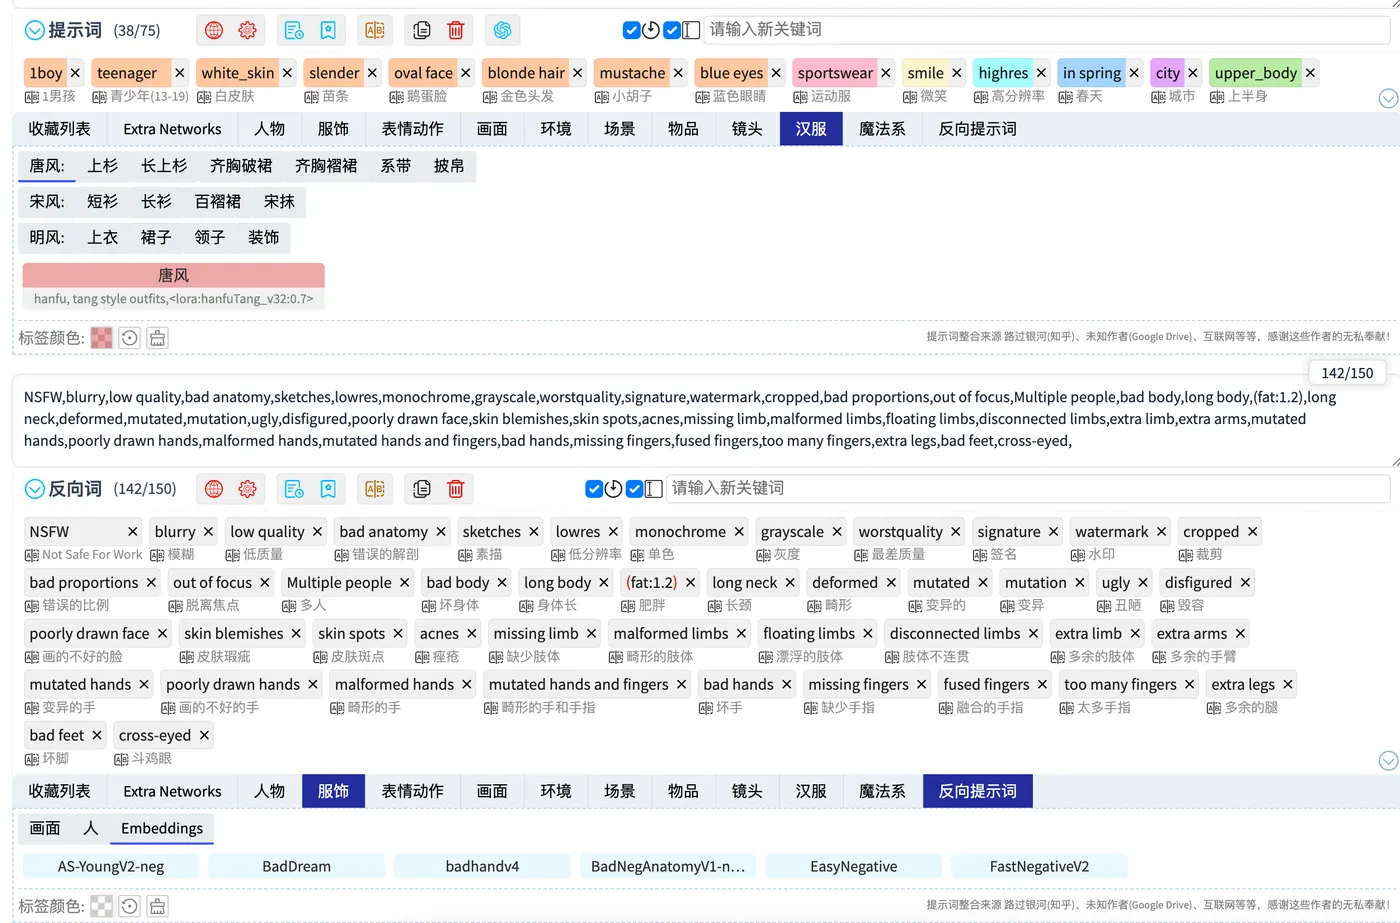Switch to the 魔法系 tab in the upper tab bar
The image size is (1400, 923).
[x=882, y=129]
